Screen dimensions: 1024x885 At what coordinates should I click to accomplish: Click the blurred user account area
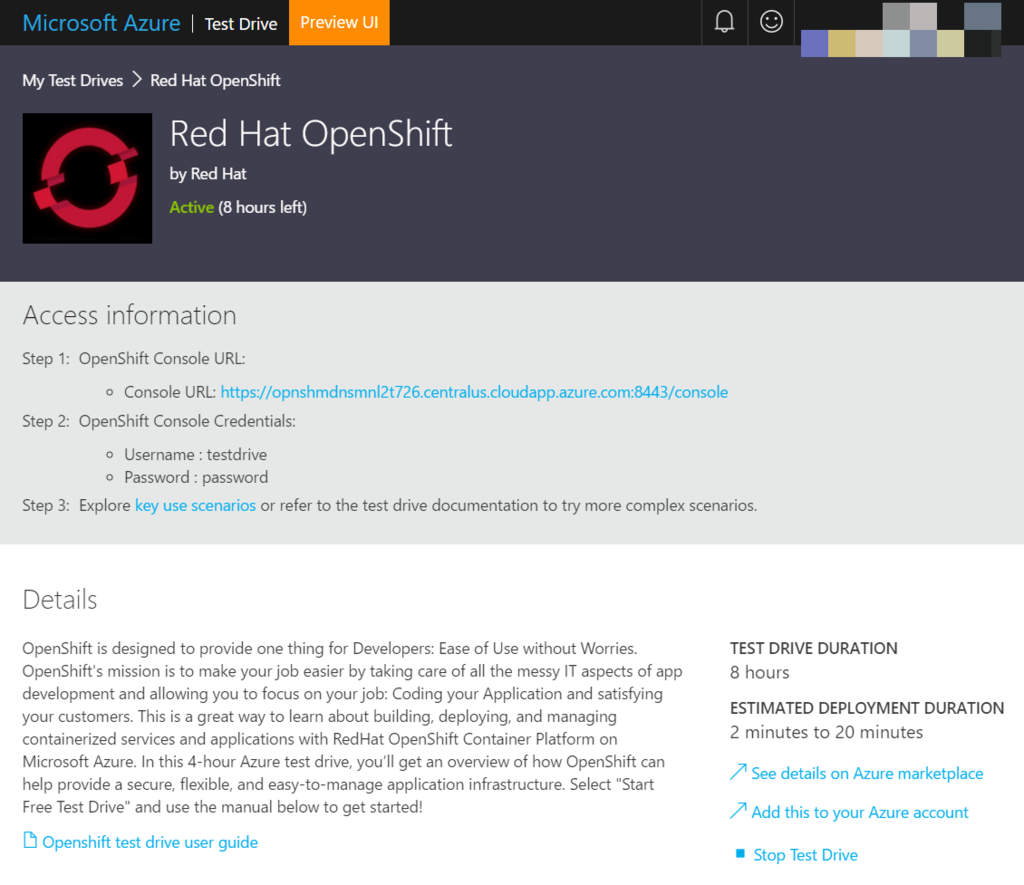coord(901,29)
